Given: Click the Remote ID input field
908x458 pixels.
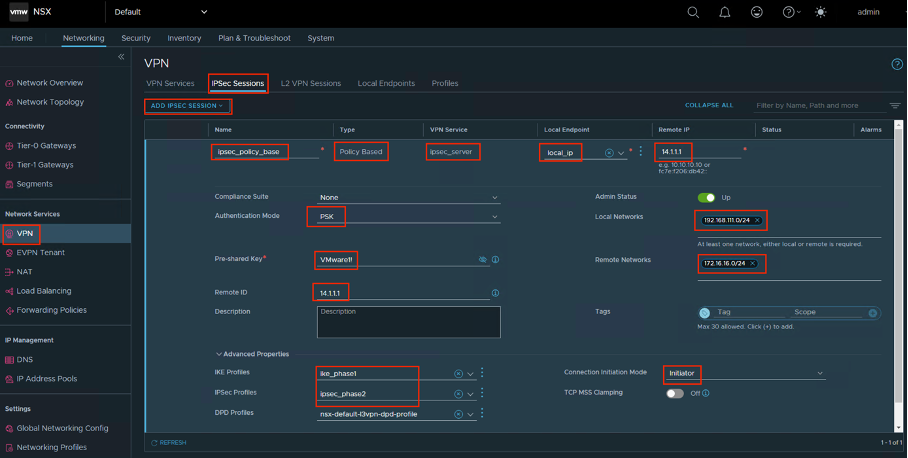Looking at the screenshot, I should tap(400, 293).
